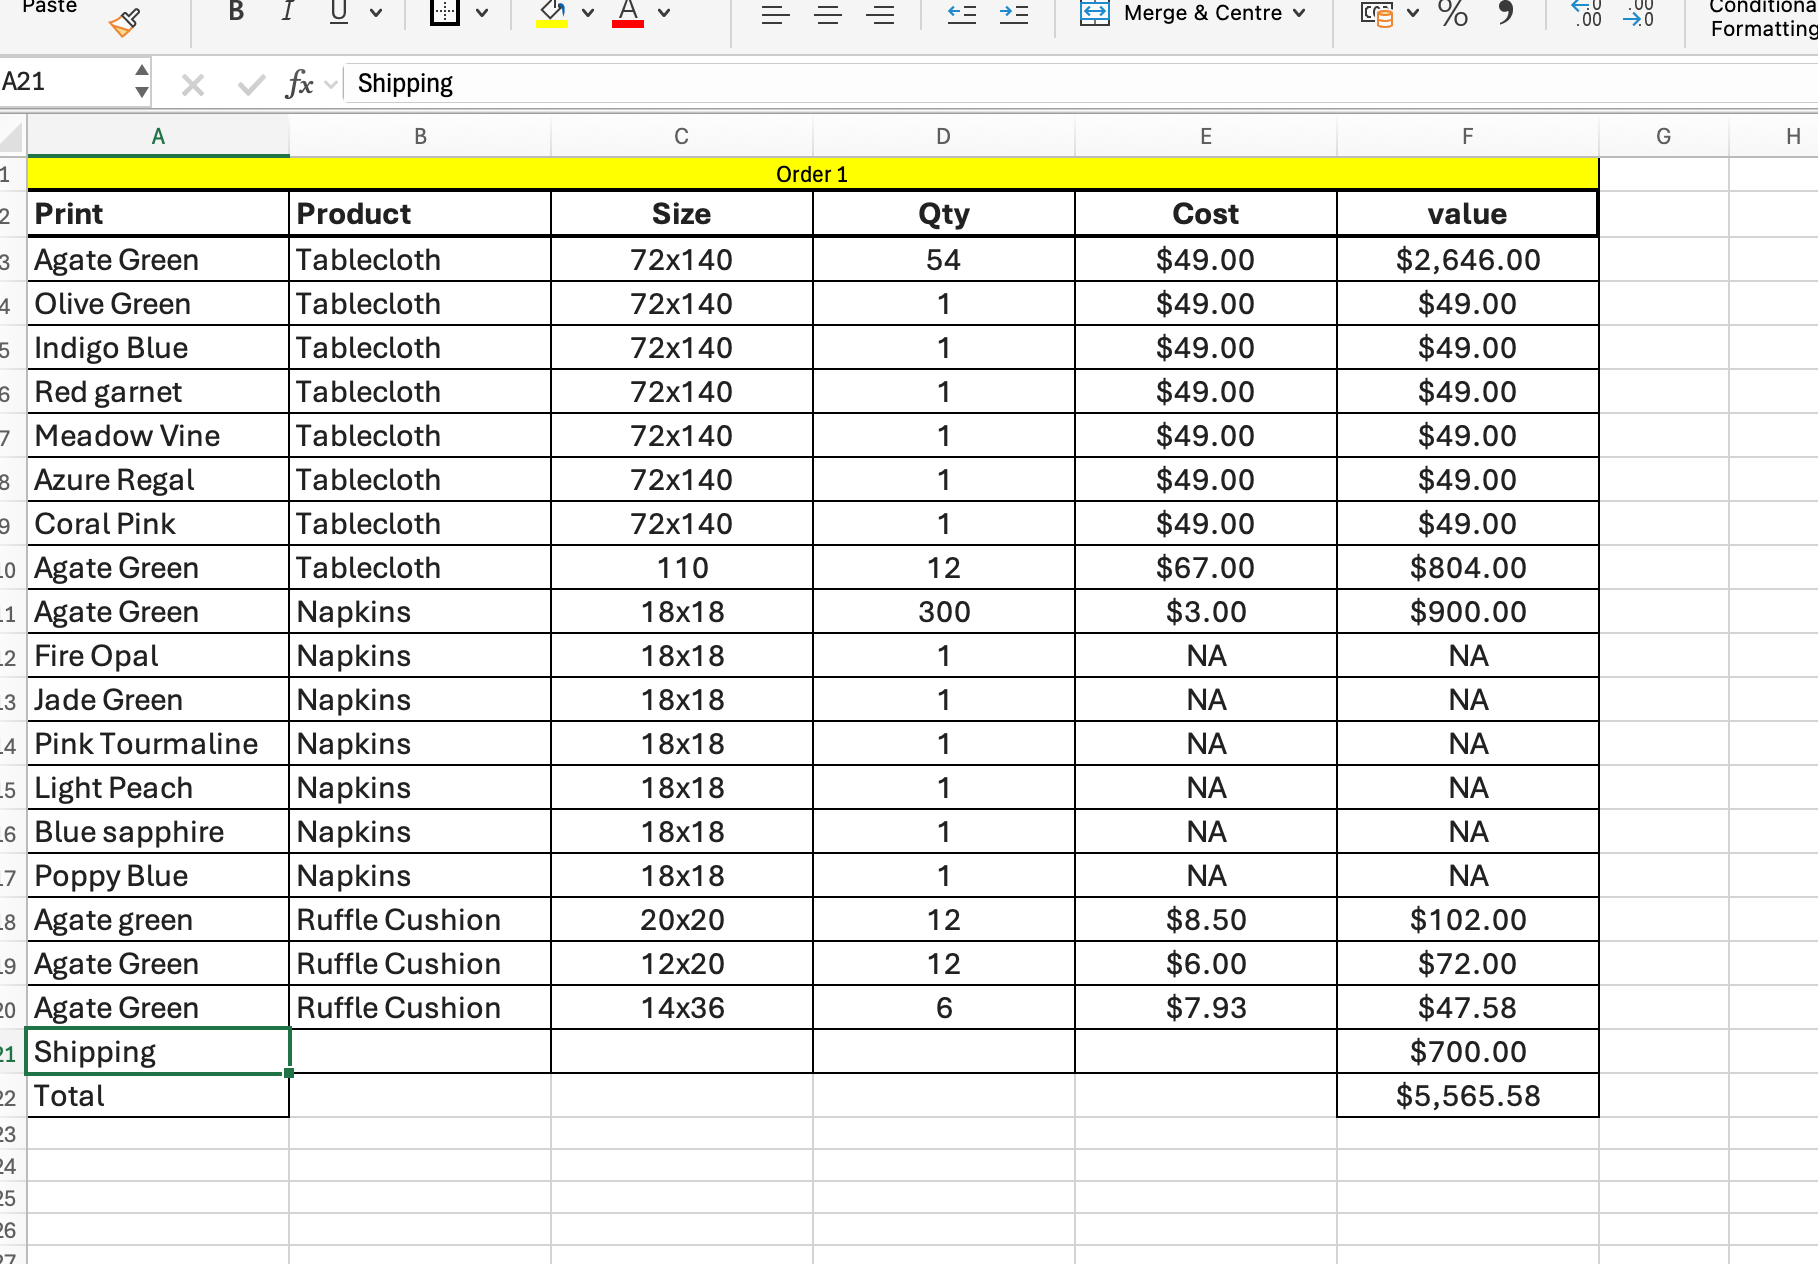Toggle italic formatting
This screenshot has height=1264, width=1818.
[x=288, y=12]
